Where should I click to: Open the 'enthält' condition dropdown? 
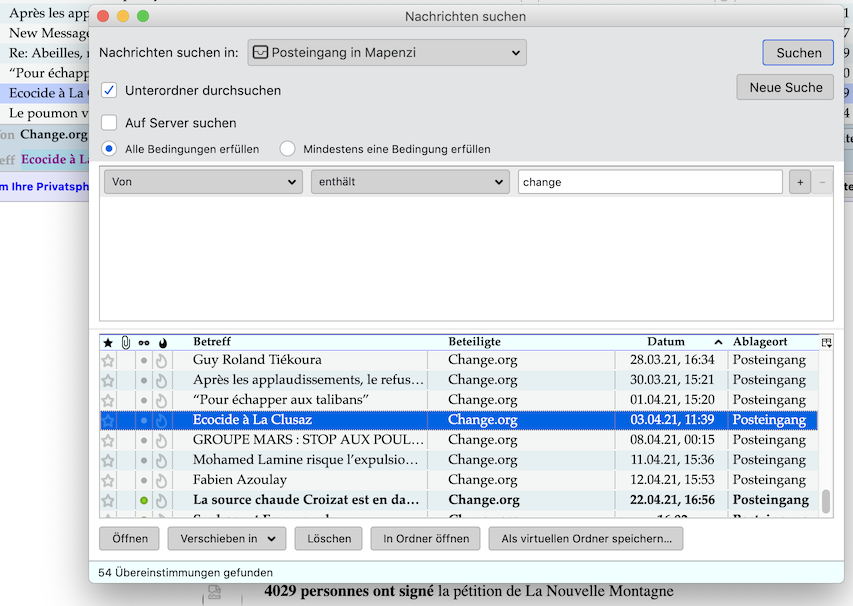pyautogui.click(x=410, y=182)
